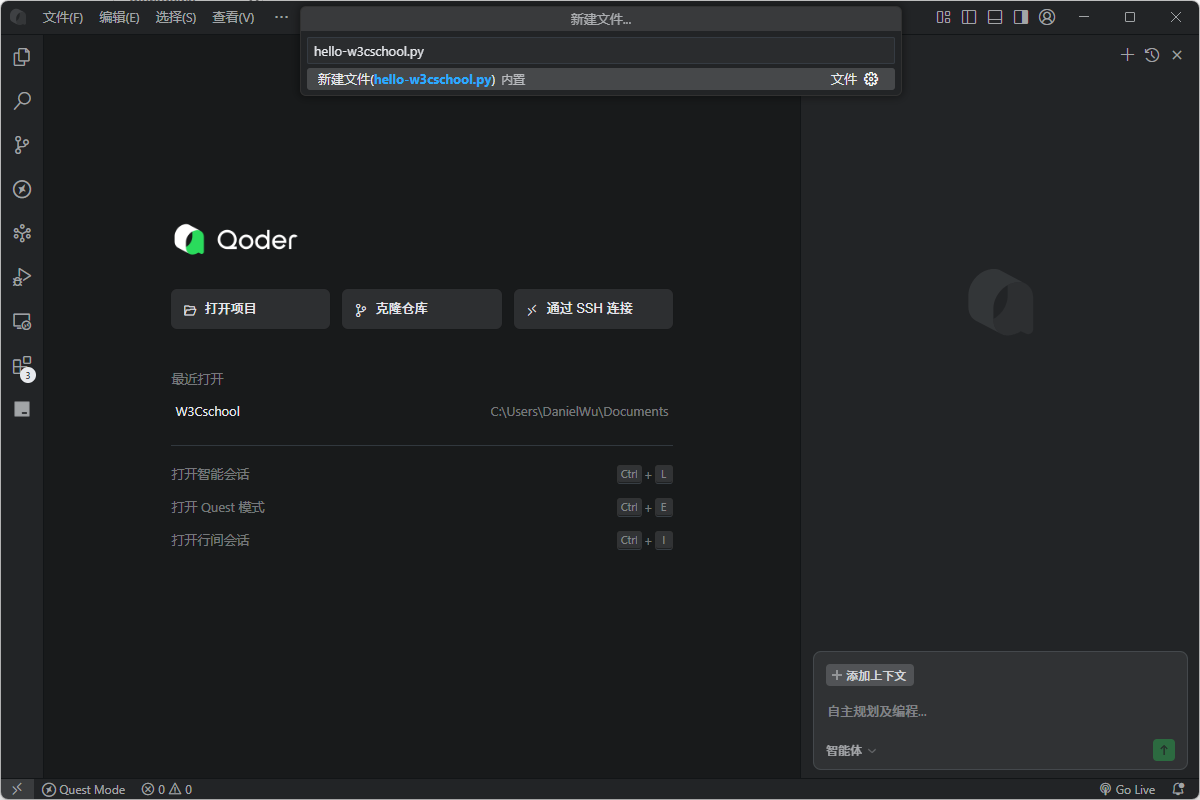Open the 查看(V) menu
The image size is (1200, 800).
click(233, 17)
